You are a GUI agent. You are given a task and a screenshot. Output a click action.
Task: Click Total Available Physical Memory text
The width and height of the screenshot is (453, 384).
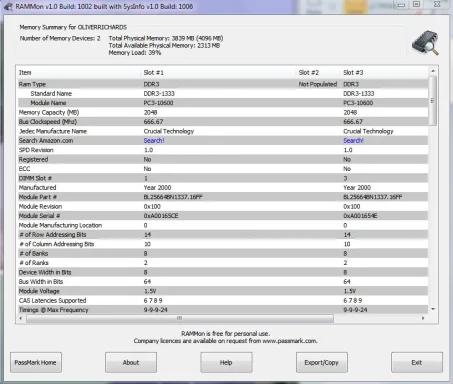[x=164, y=45]
